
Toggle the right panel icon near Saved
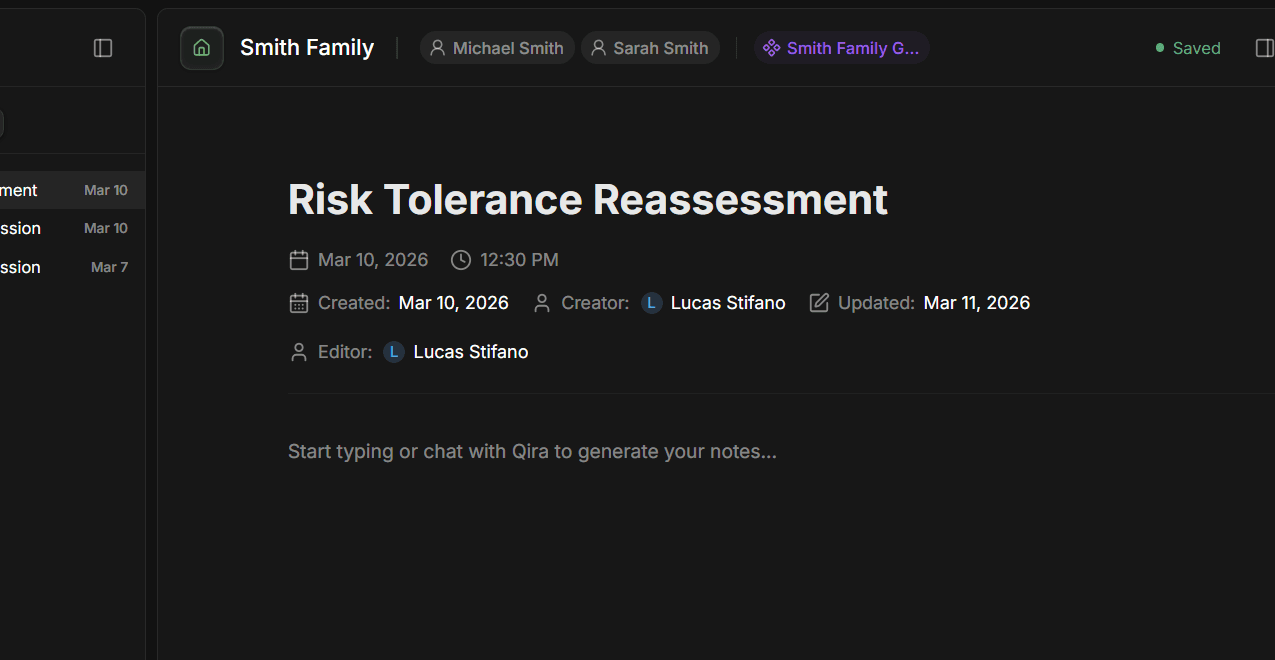tap(1265, 48)
